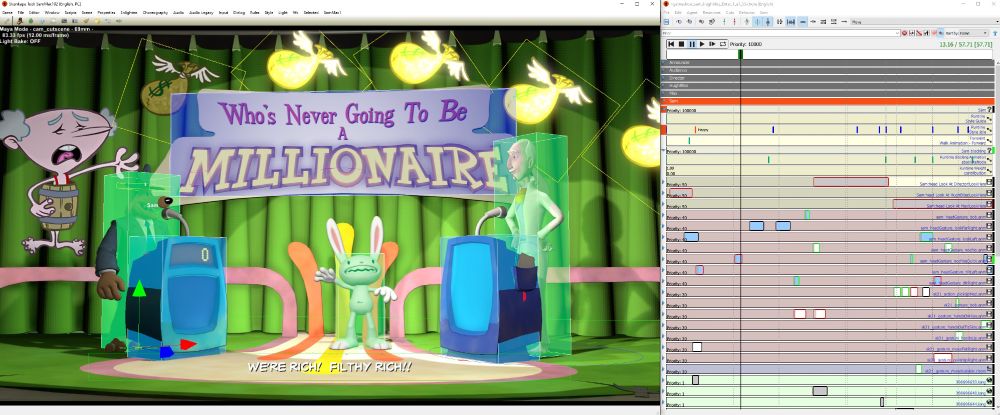Viewport: 1000px width, 415px height.
Task: Click the question mark icon on the Sam track
Action: point(989,110)
